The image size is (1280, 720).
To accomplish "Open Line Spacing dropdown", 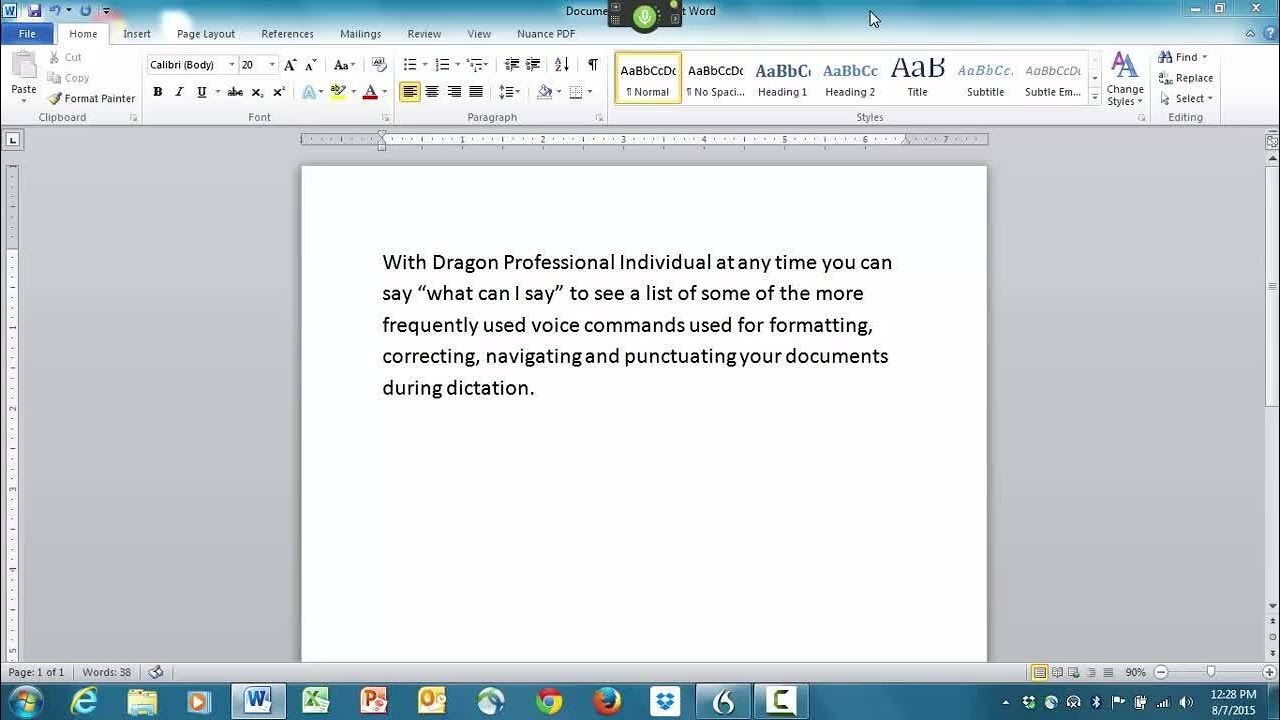I will click(x=510, y=92).
